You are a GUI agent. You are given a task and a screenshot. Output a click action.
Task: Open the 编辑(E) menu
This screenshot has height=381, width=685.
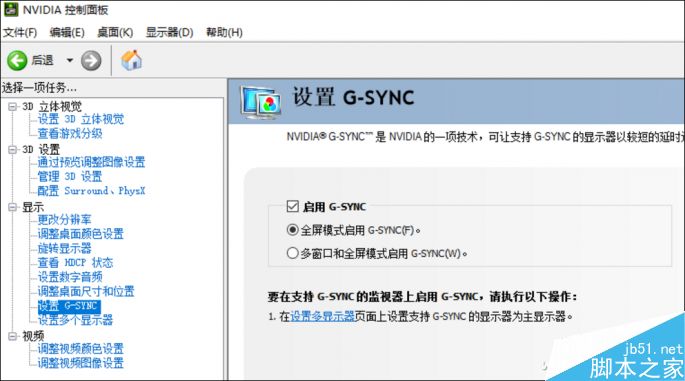pos(67,32)
